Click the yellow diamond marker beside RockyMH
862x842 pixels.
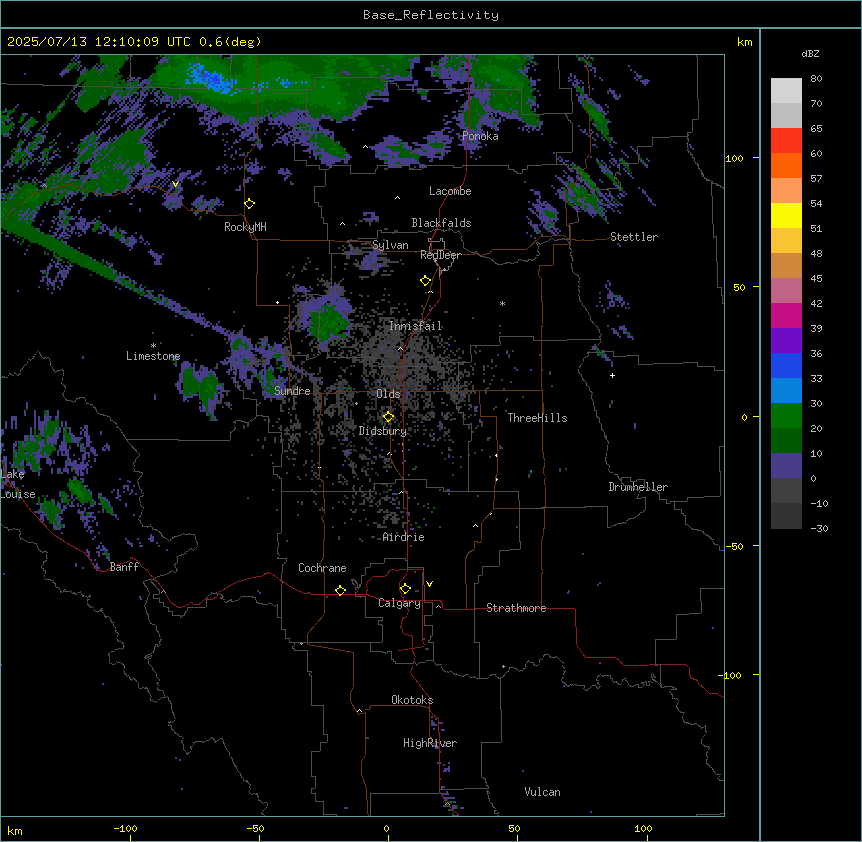(250, 204)
